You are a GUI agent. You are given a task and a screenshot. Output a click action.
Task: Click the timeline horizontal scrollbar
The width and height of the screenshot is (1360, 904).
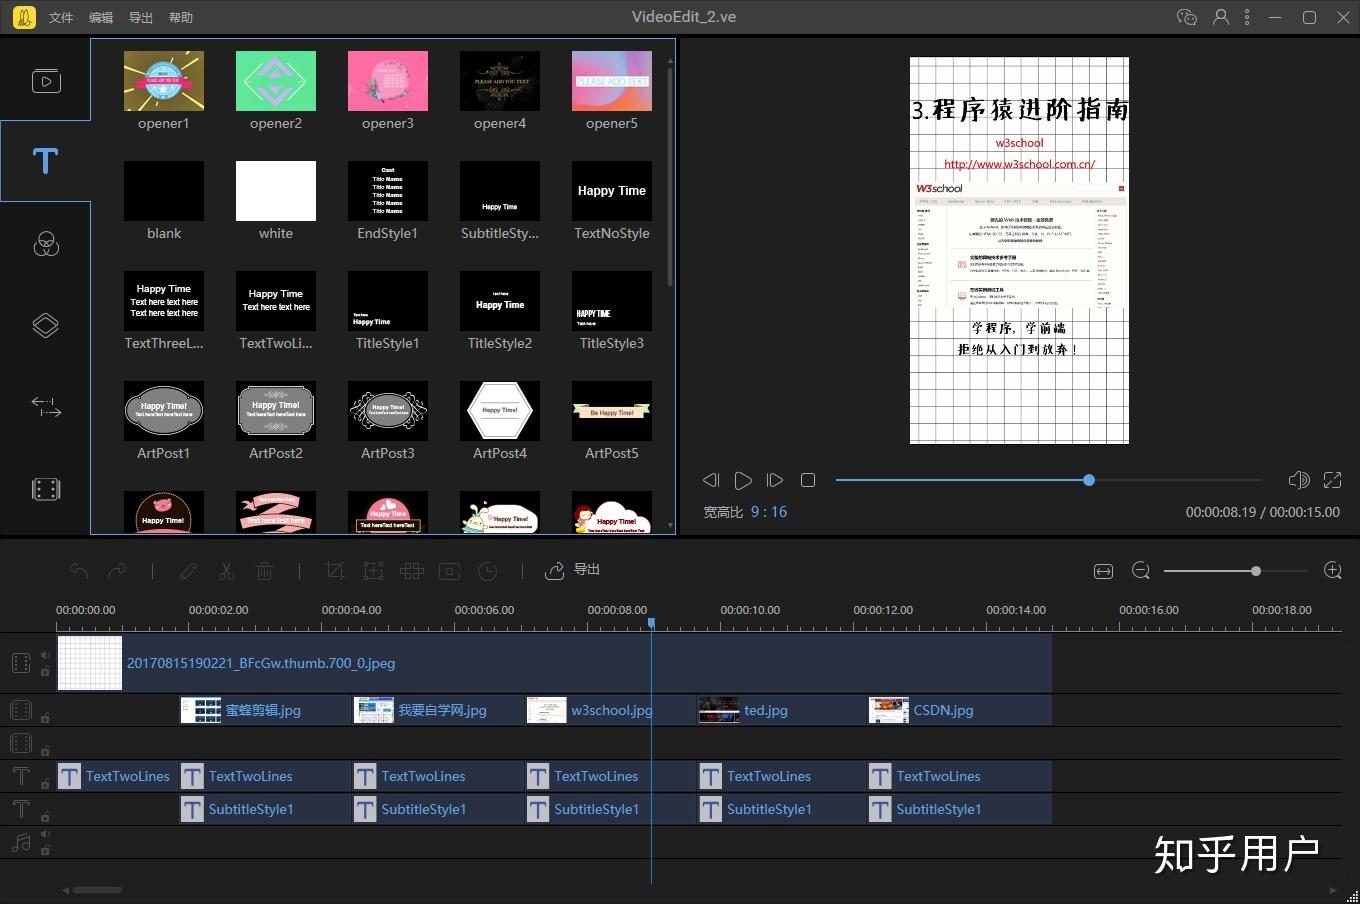tap(97, 890)
